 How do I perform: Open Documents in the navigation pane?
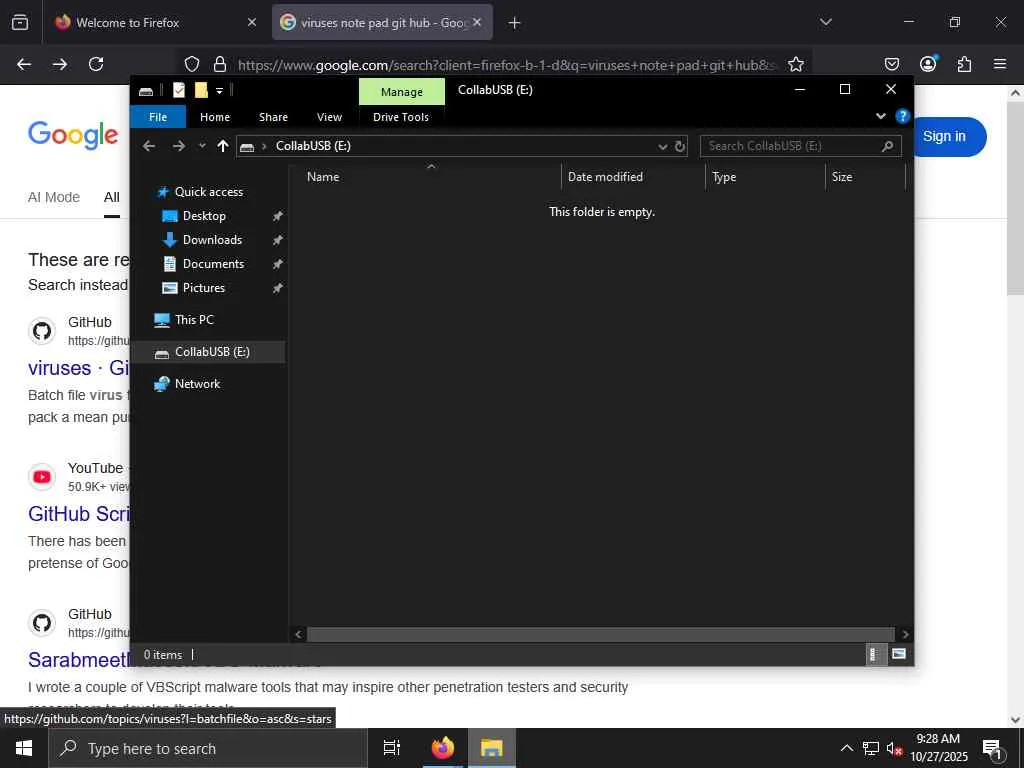[214, 264]
